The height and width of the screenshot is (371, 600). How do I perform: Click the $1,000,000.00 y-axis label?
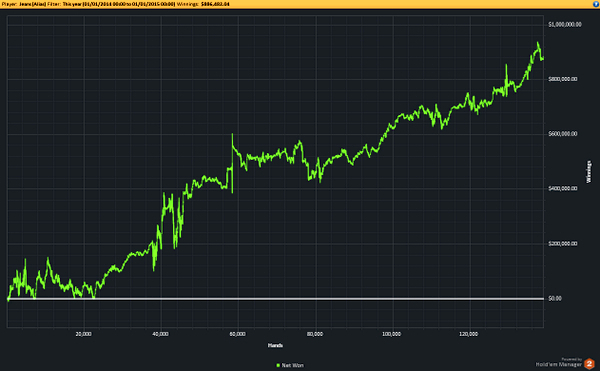click(x=564, y=24)
